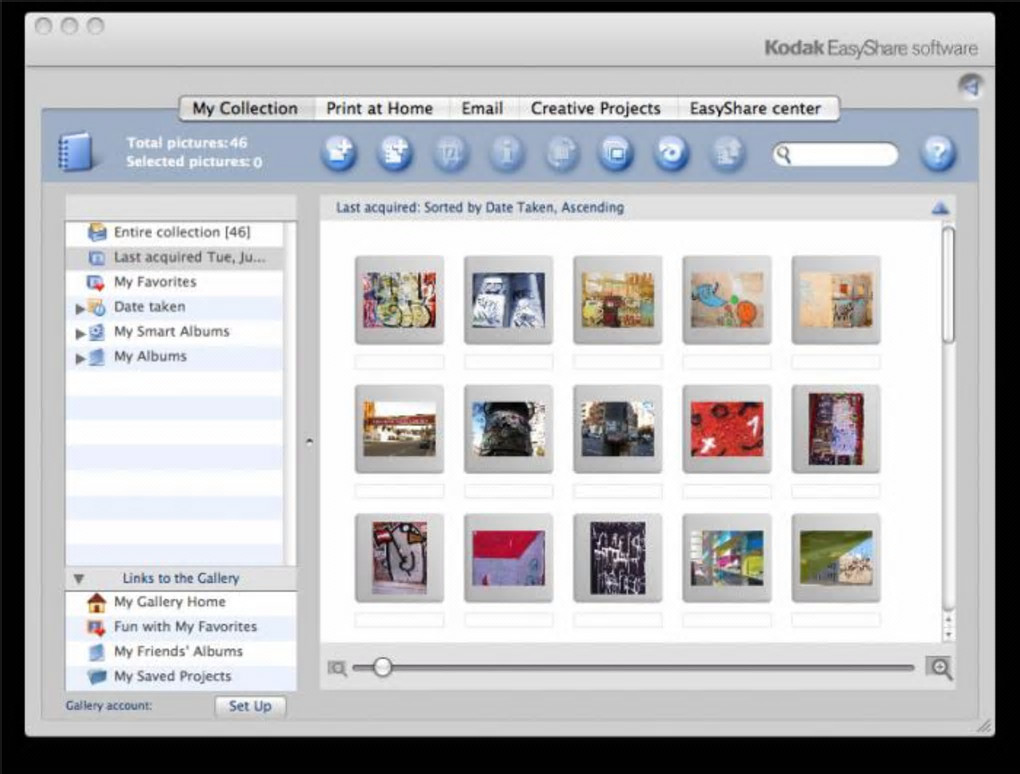Click the triangle button below Kodak logo
Viewport: 1020px width, 774px height.
pos(971,86)
